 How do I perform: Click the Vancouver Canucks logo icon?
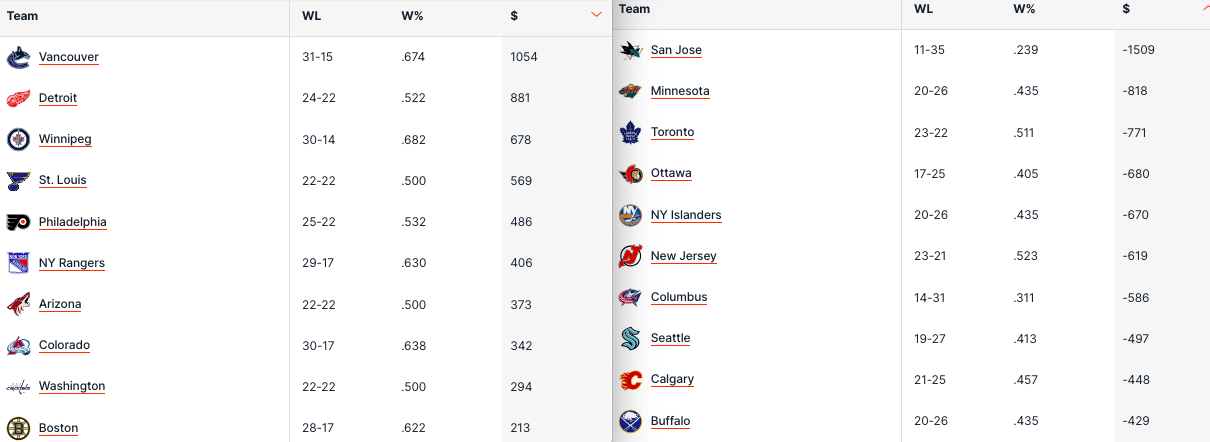pyautogui.click(x=18, y=57)
